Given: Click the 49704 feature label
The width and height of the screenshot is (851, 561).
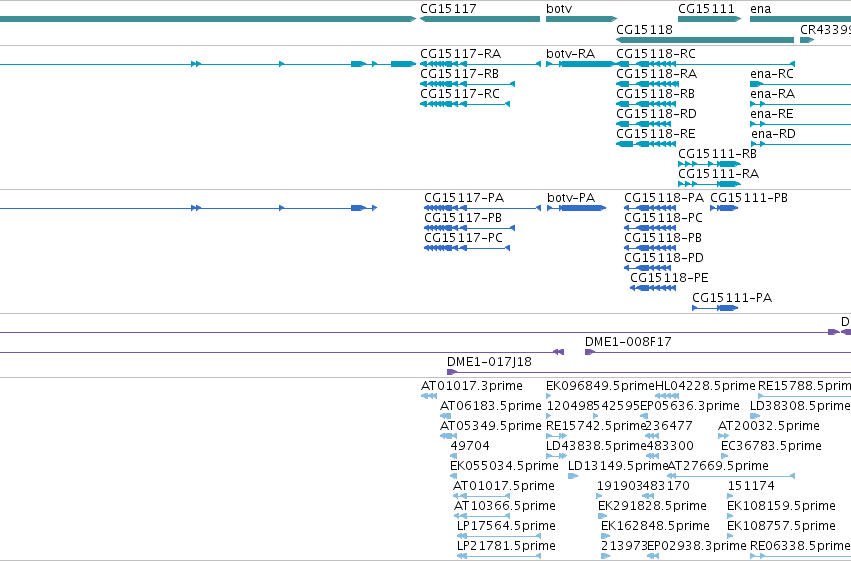Looking at the screenshot, I should pyautogui.click(x=470, y=446).
